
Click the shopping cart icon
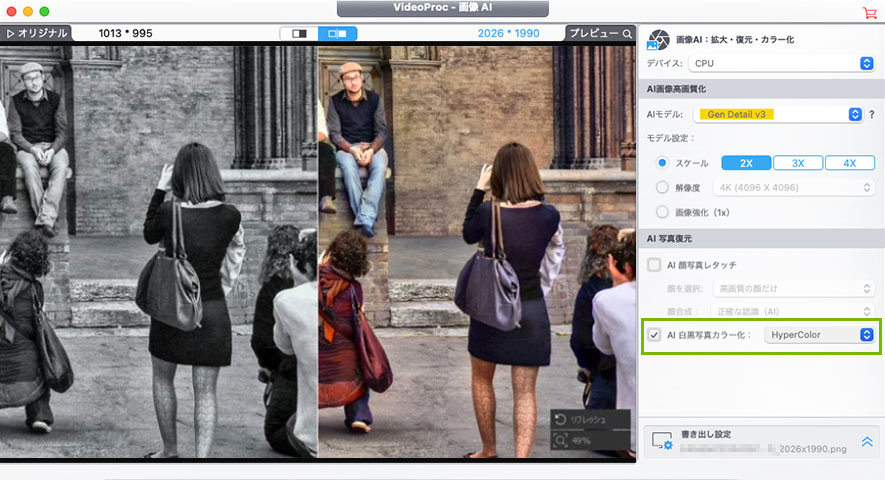pyautogui.click(x=870, y=12)
